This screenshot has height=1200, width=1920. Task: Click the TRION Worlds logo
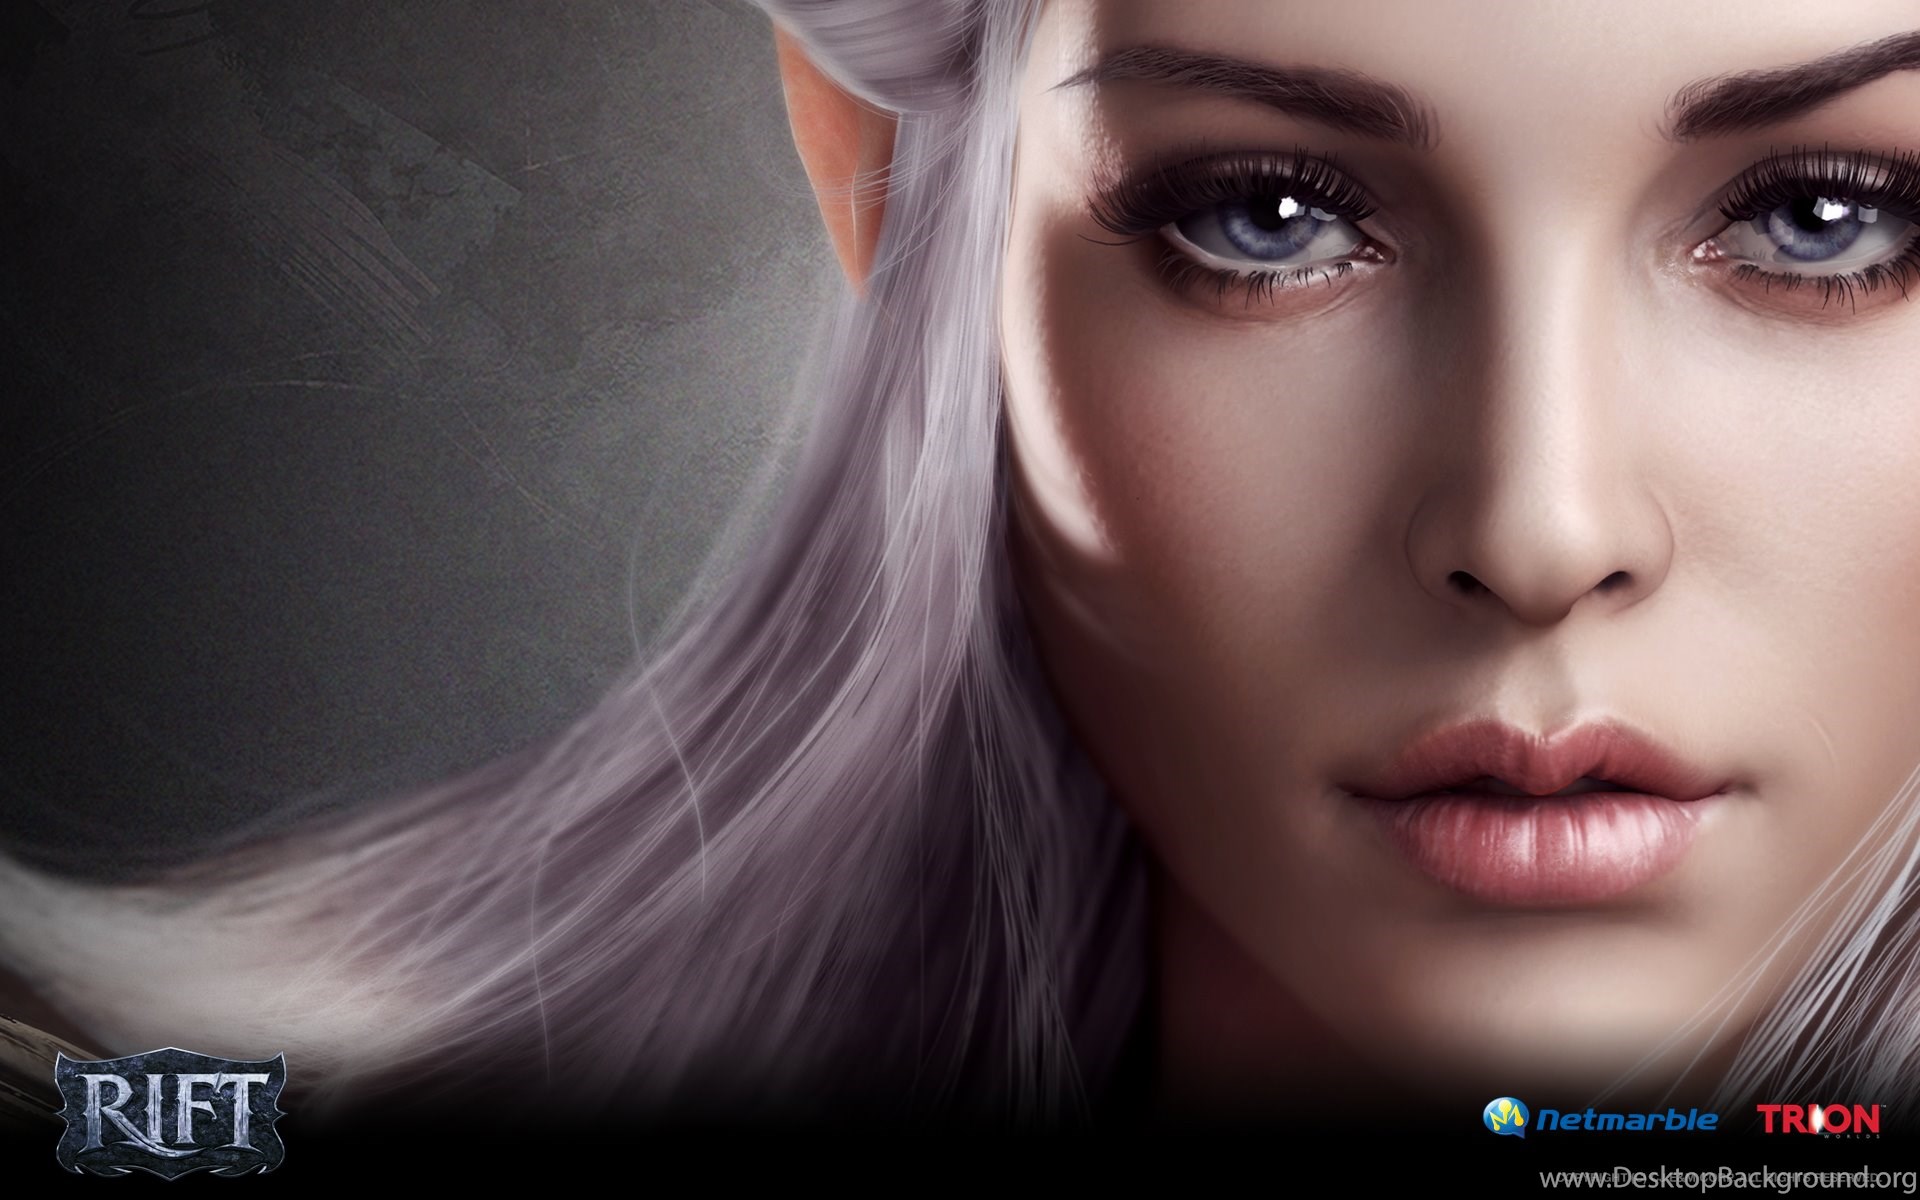1819,1120
